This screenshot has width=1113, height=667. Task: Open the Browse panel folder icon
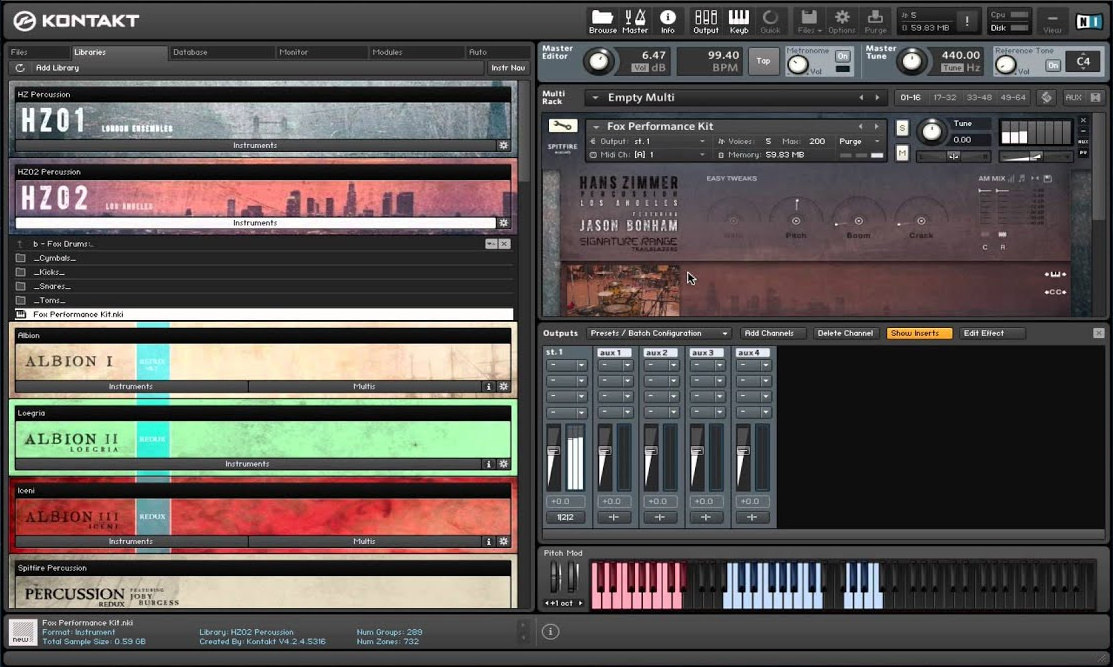602,21
